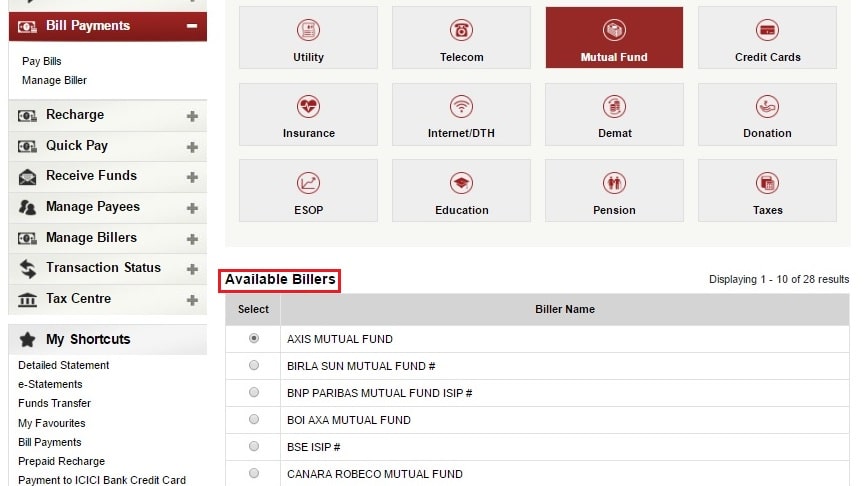Open Payment to ICICI Bank Credit Card
Image resolution: width=868 pixels, height=486 pixels.
click(102, 480)
